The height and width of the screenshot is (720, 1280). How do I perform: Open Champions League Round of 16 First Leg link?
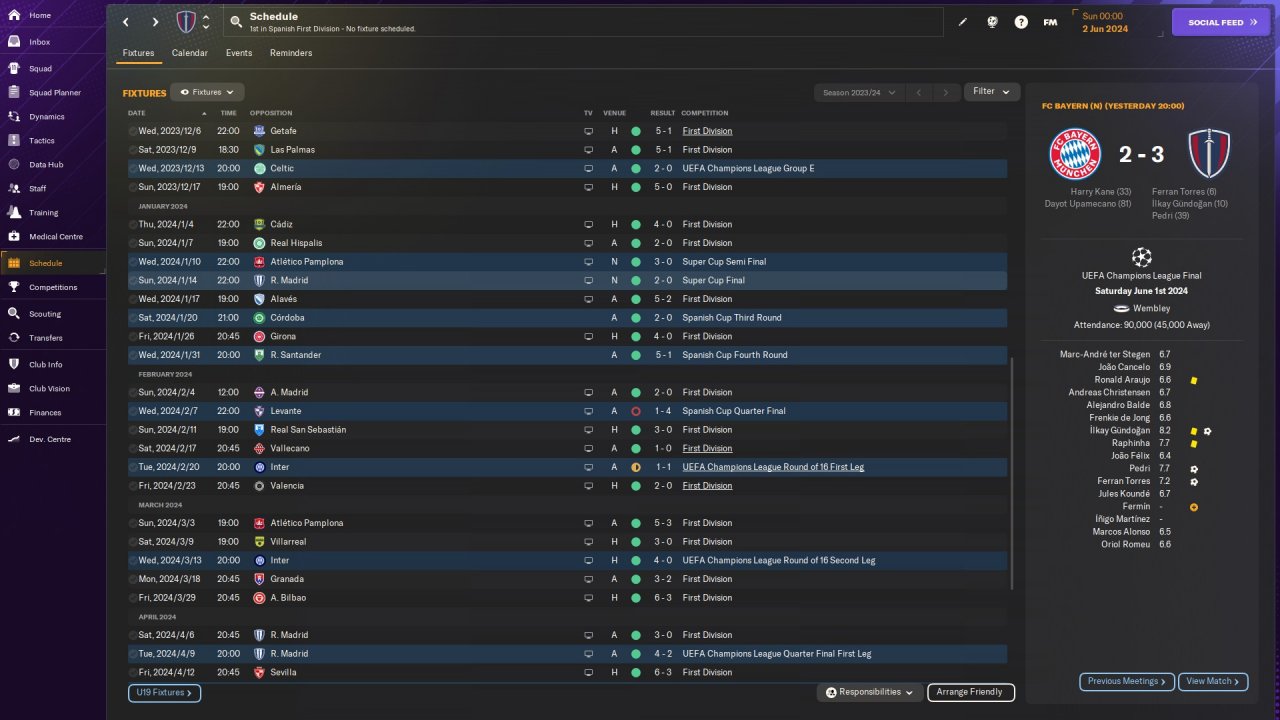tap(773, 467)
